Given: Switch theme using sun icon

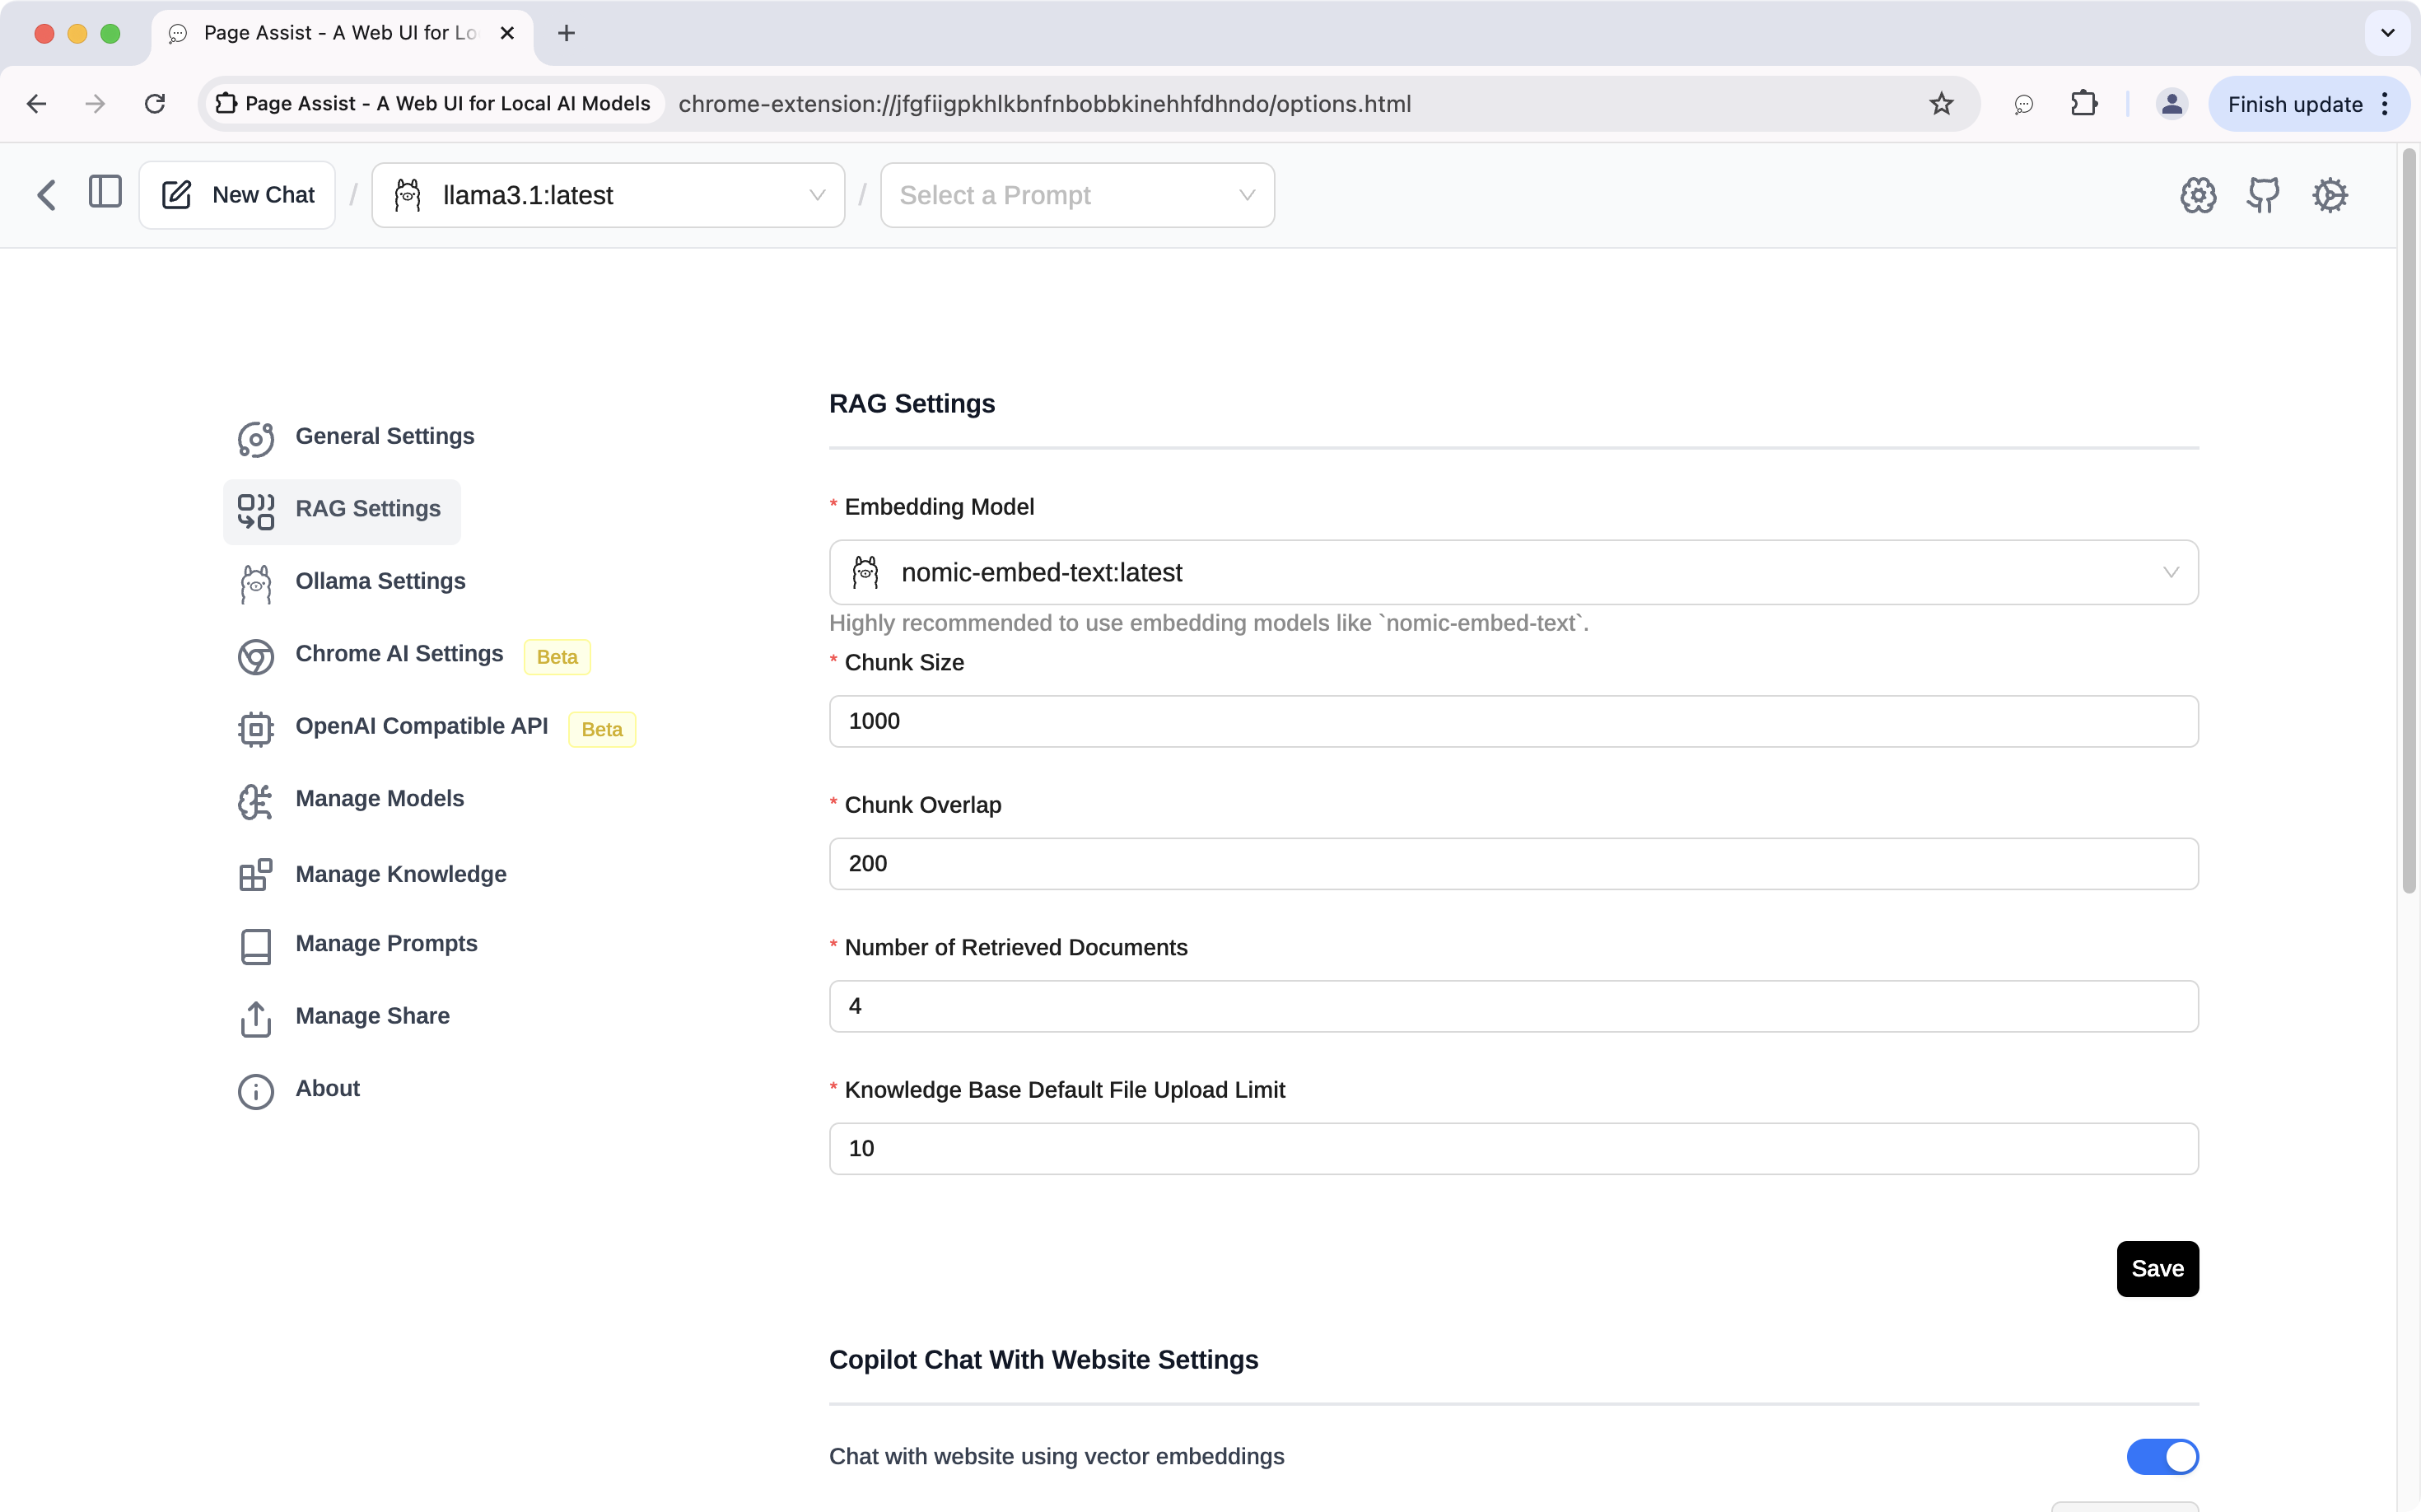Looking at the screenshot, I should coord(2329,195).
